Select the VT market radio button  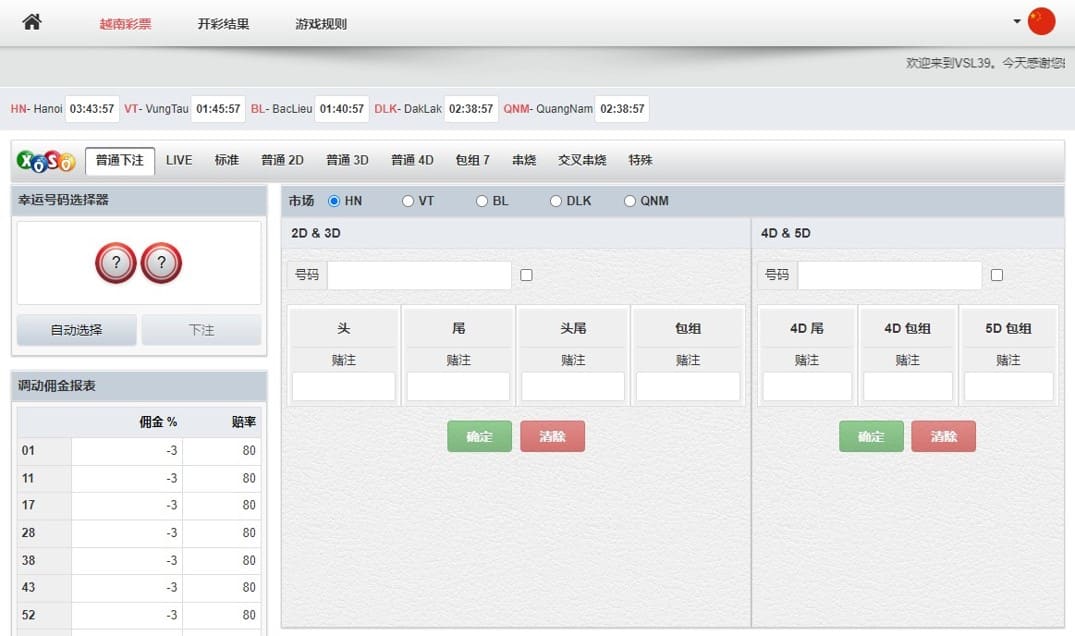pyautogui.click(x=408, y=201)
